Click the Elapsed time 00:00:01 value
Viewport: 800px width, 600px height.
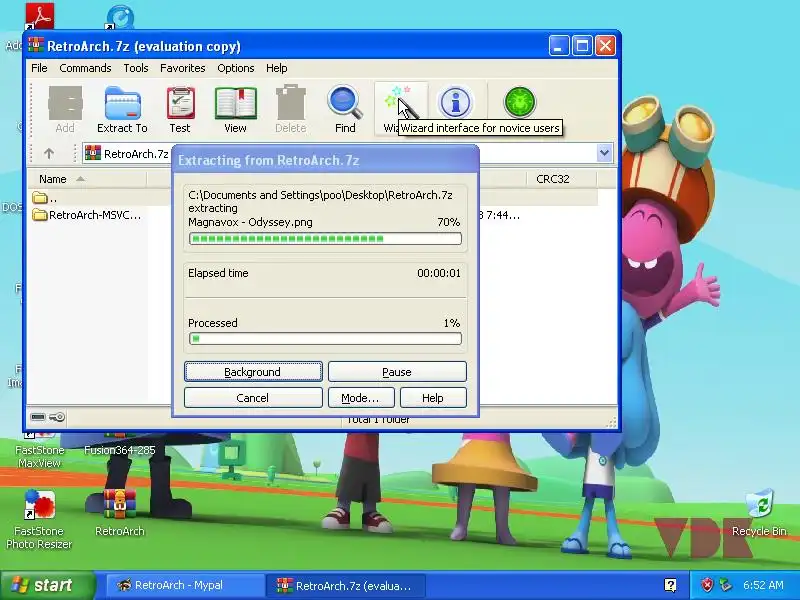[439, 273]
